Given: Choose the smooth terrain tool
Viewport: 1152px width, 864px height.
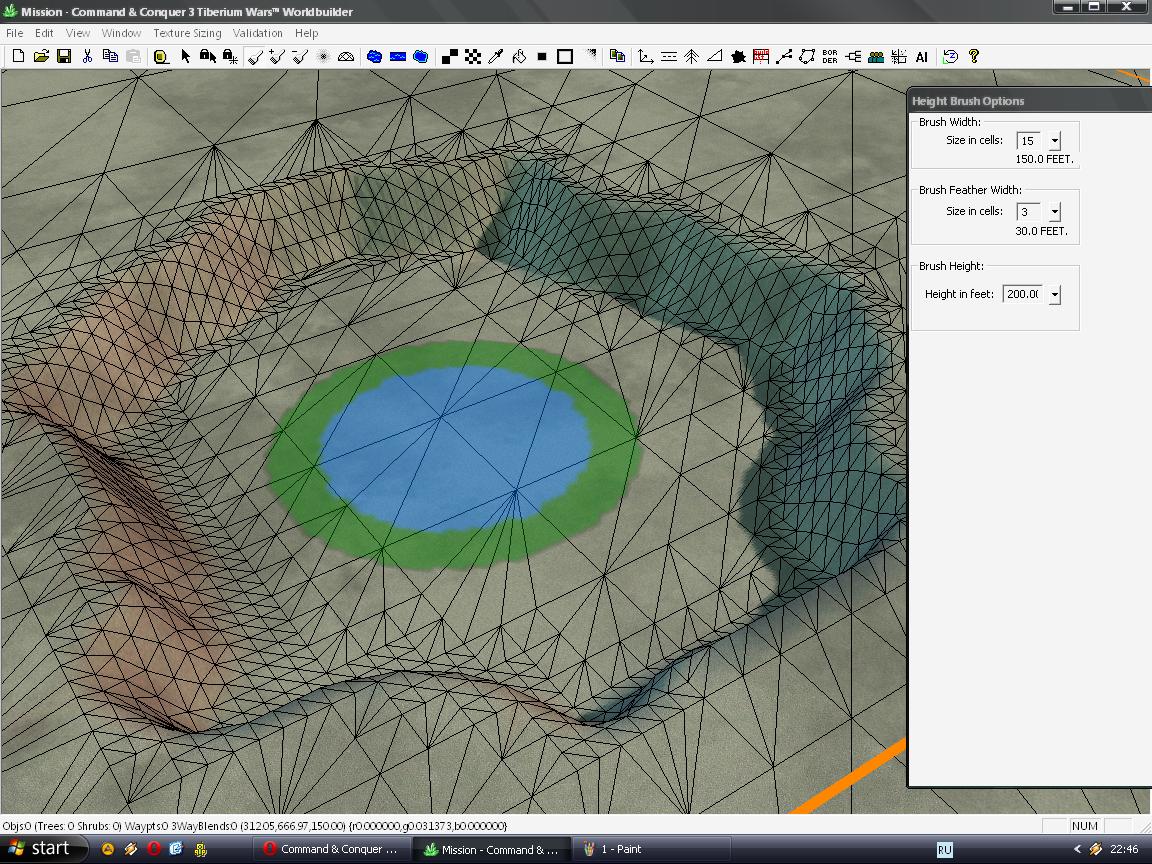Looking at the screenshot, I should pos(323,57).
